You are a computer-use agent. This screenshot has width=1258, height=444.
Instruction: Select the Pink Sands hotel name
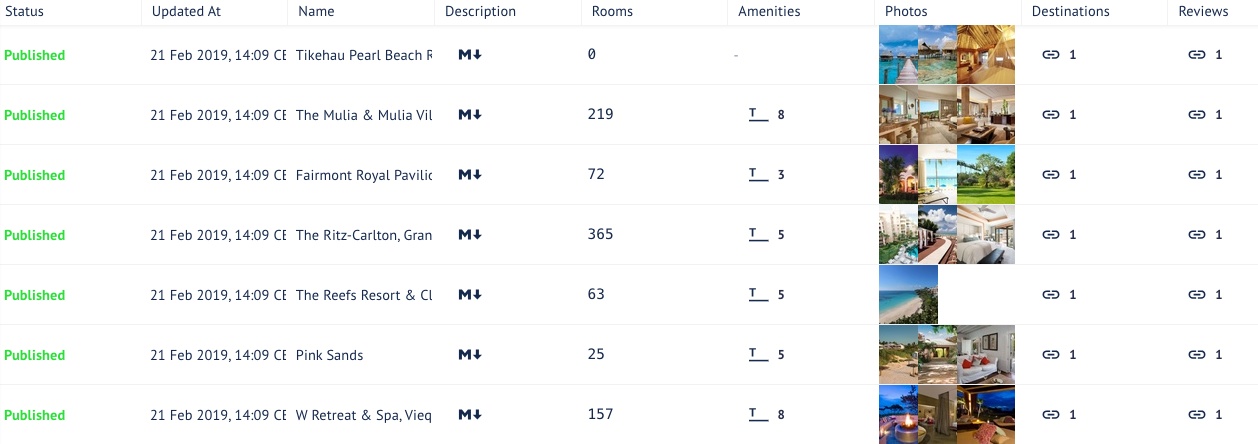(330, 355)
